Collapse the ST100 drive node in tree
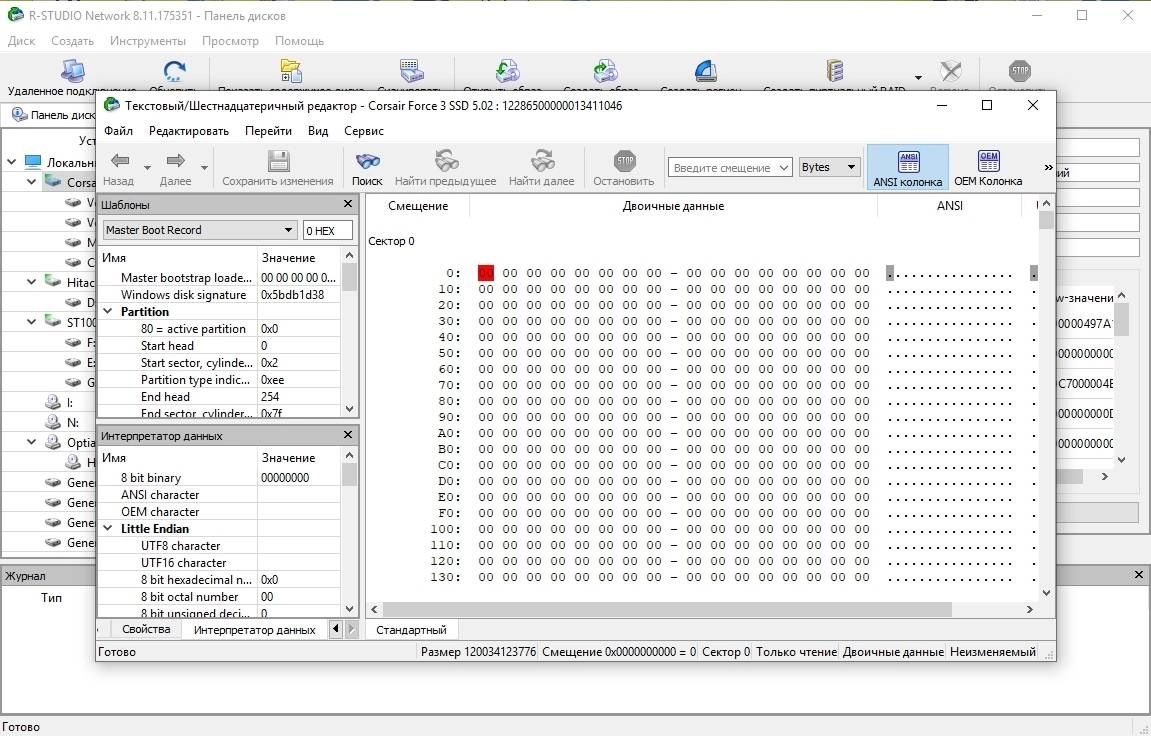 tap(32, 321)
